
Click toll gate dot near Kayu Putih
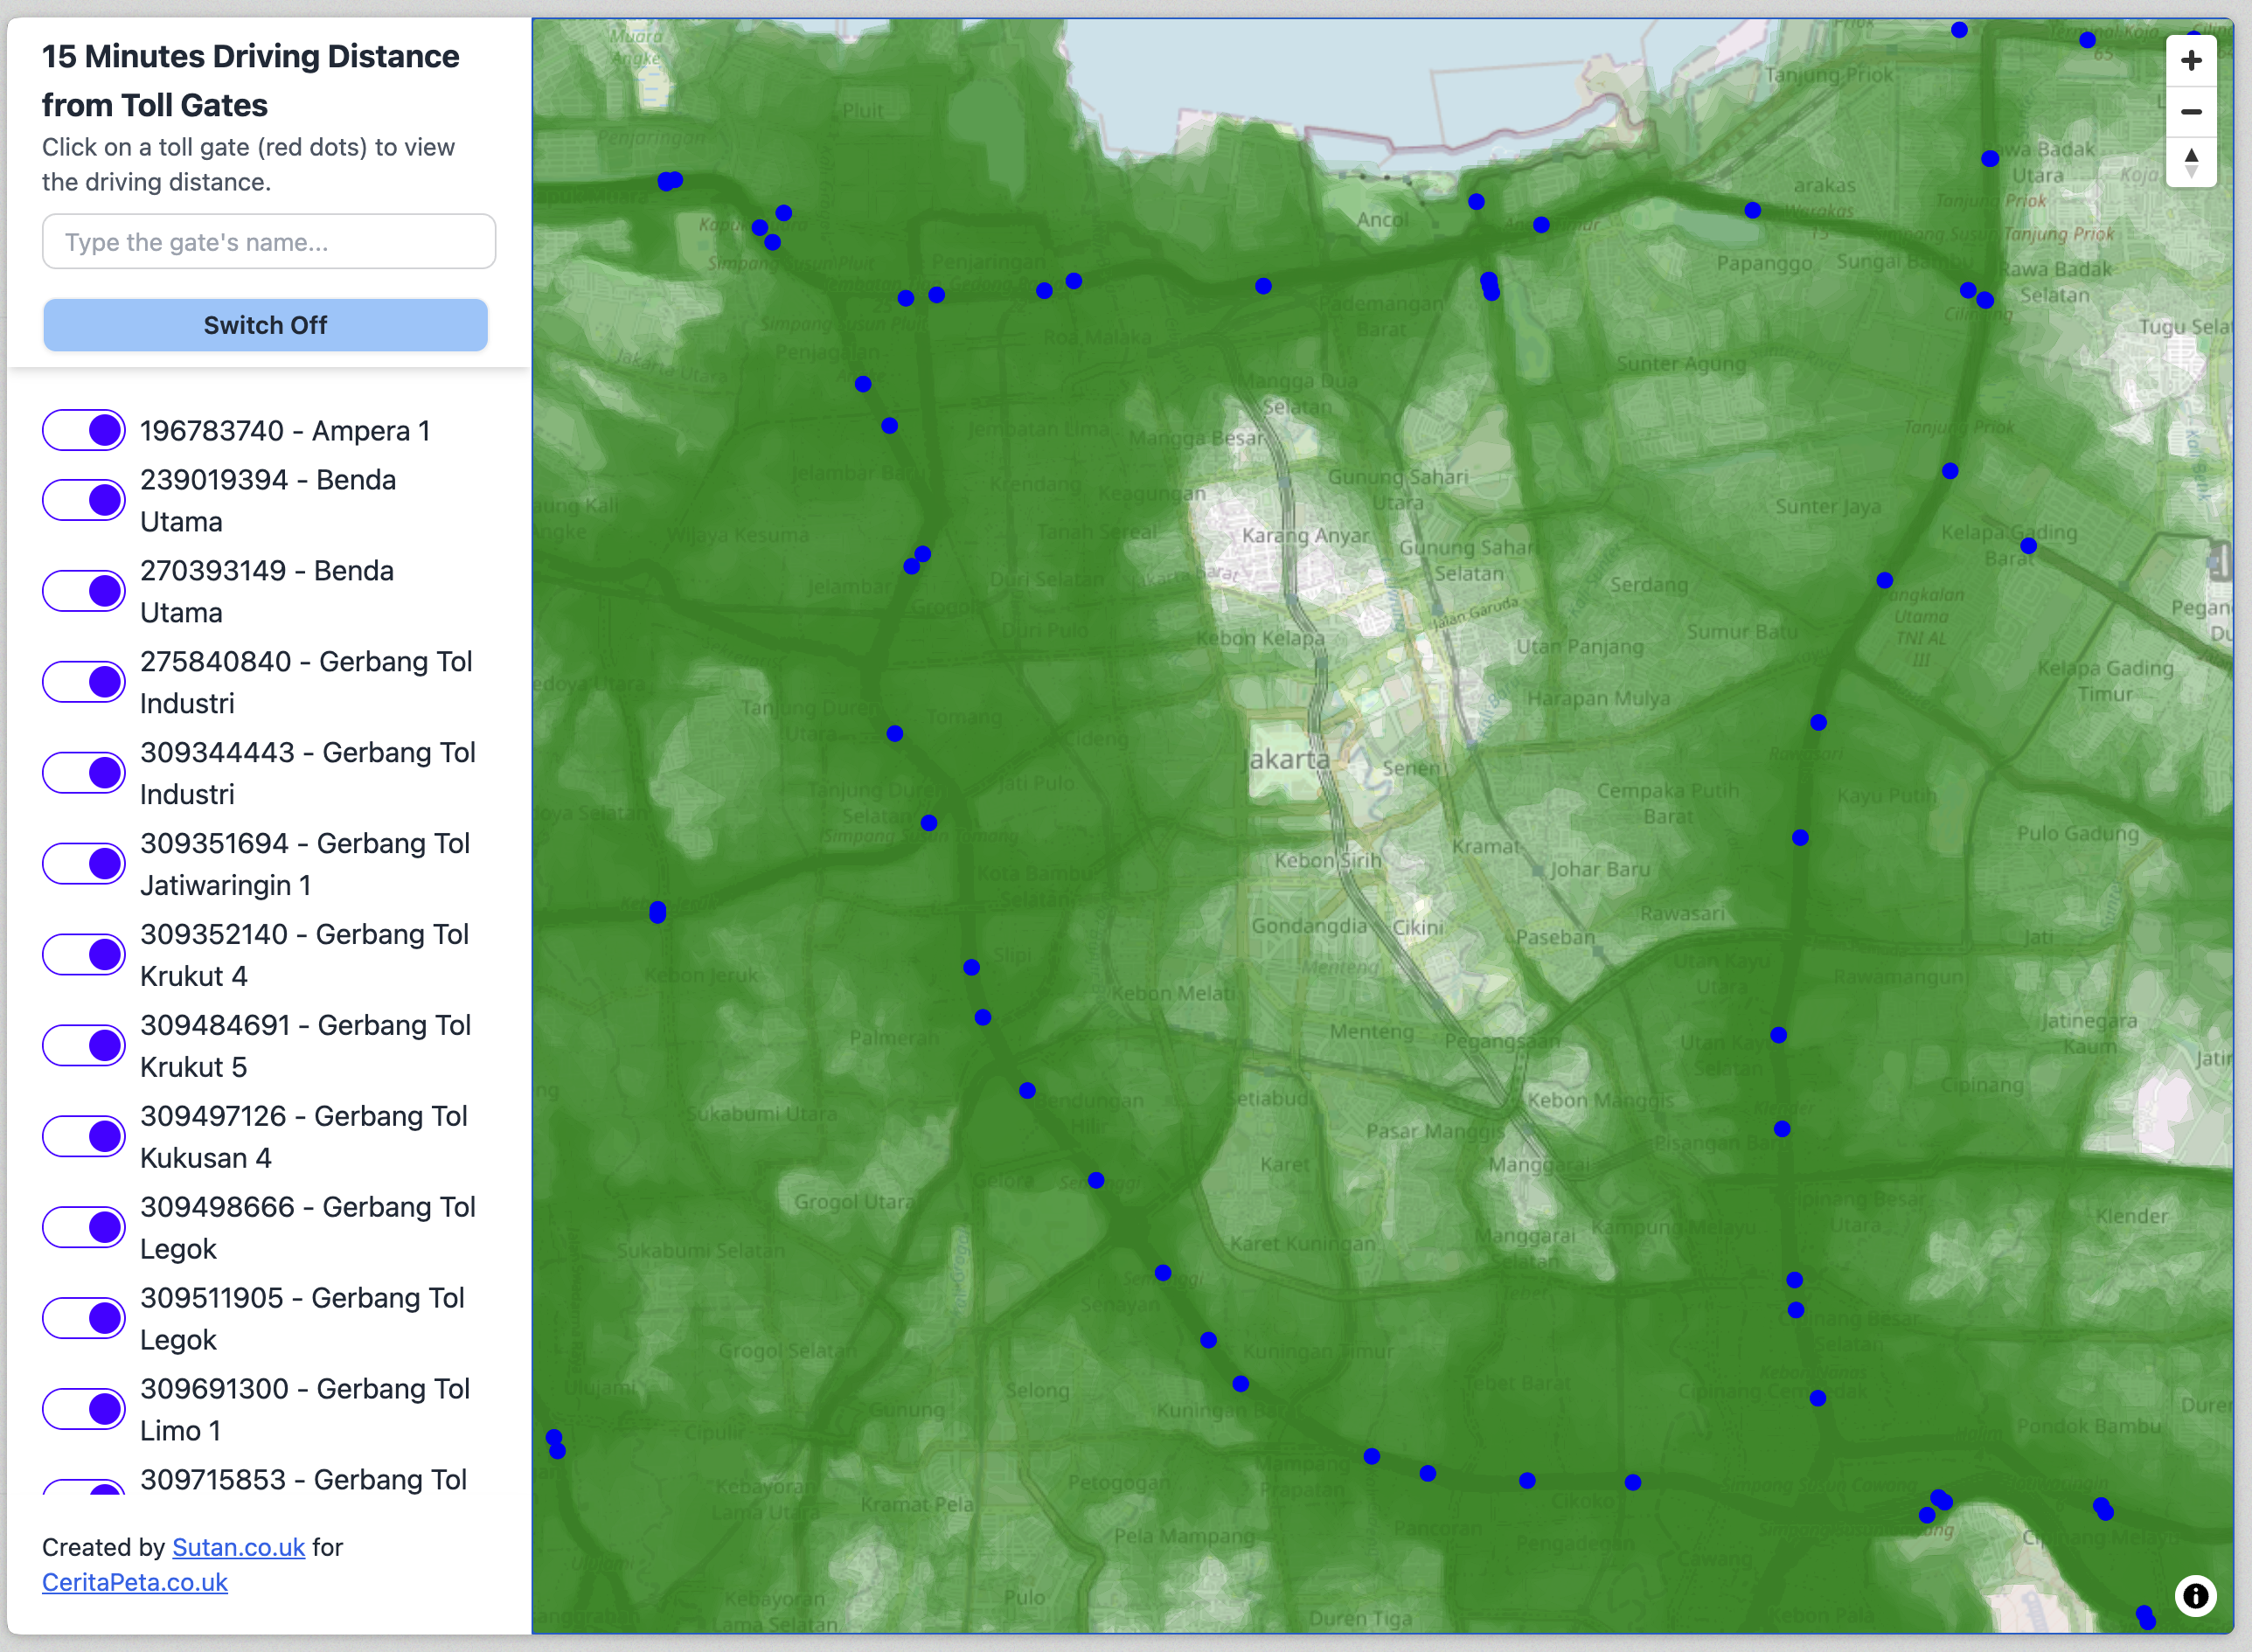click(x=1800, y=838)
